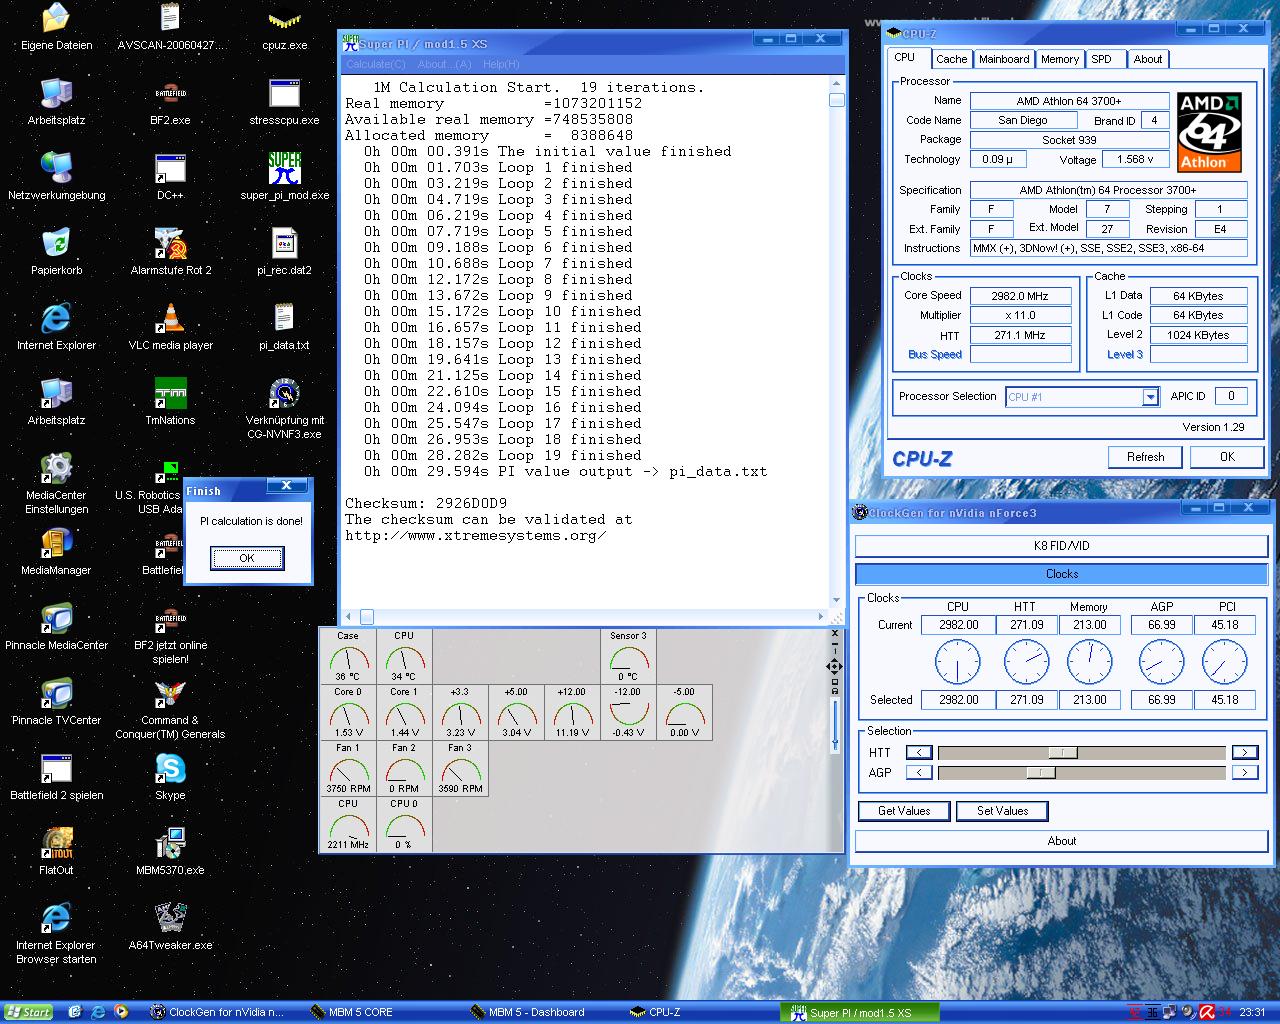Screen dimensions: 1280x1024
Task: Select the CPU tab in CPU-Z
Action: (x=909, y=58)
